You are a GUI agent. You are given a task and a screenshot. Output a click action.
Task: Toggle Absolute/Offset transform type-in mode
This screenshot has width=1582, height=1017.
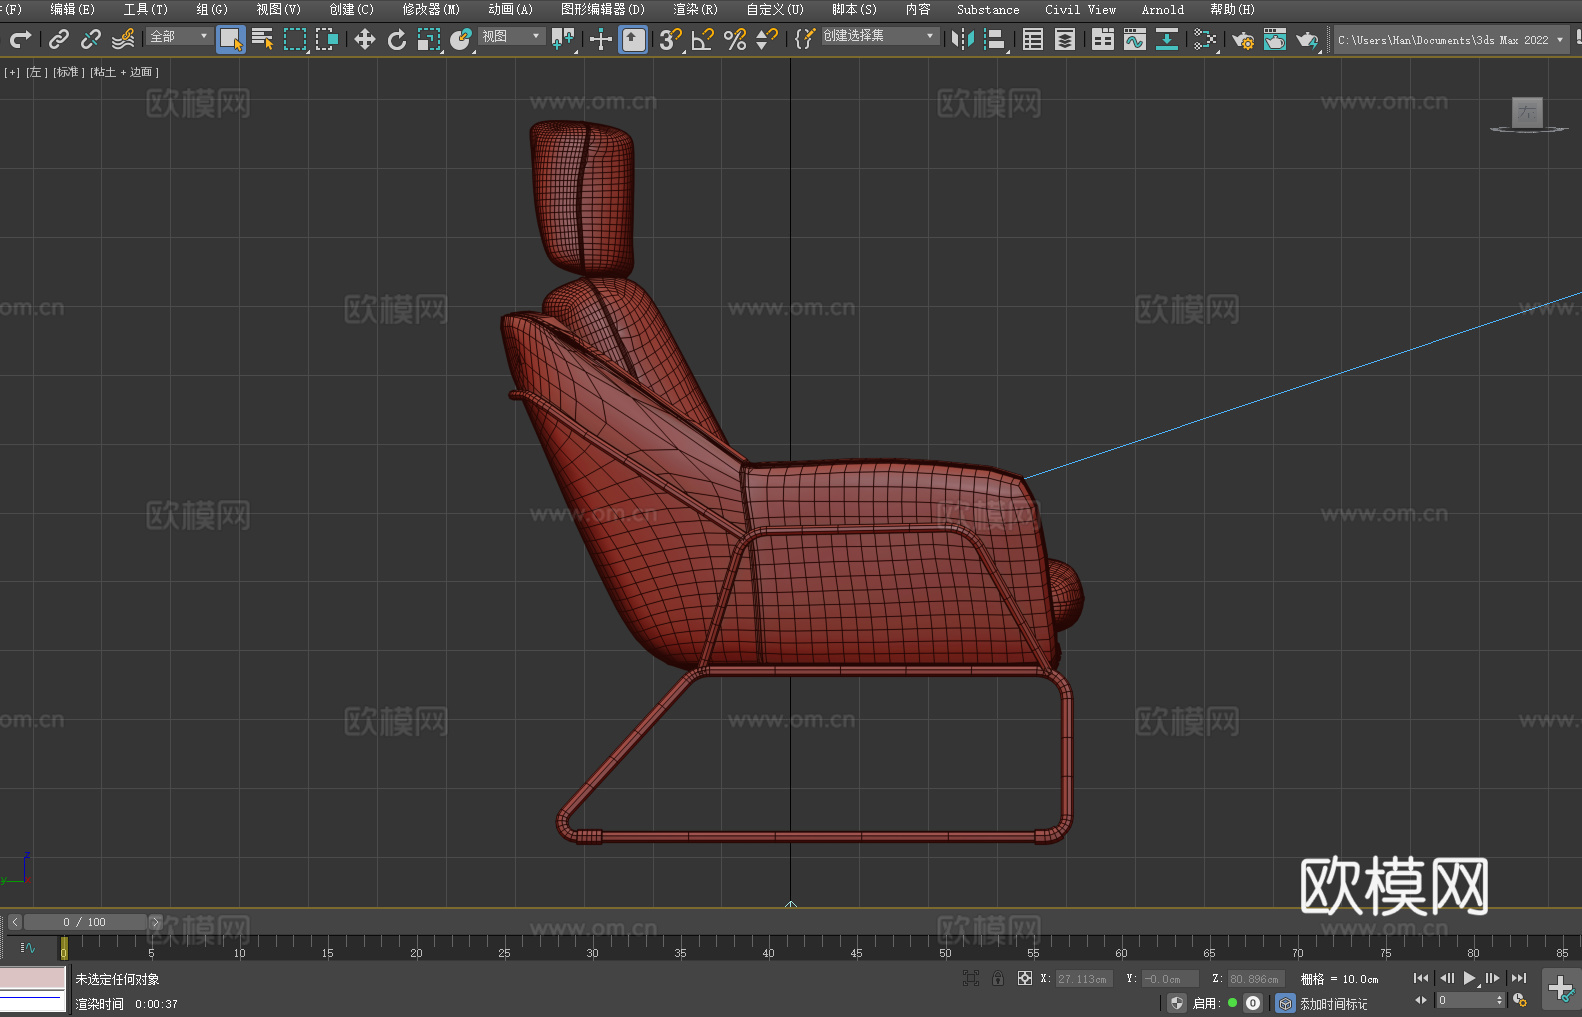point(1025,978)
